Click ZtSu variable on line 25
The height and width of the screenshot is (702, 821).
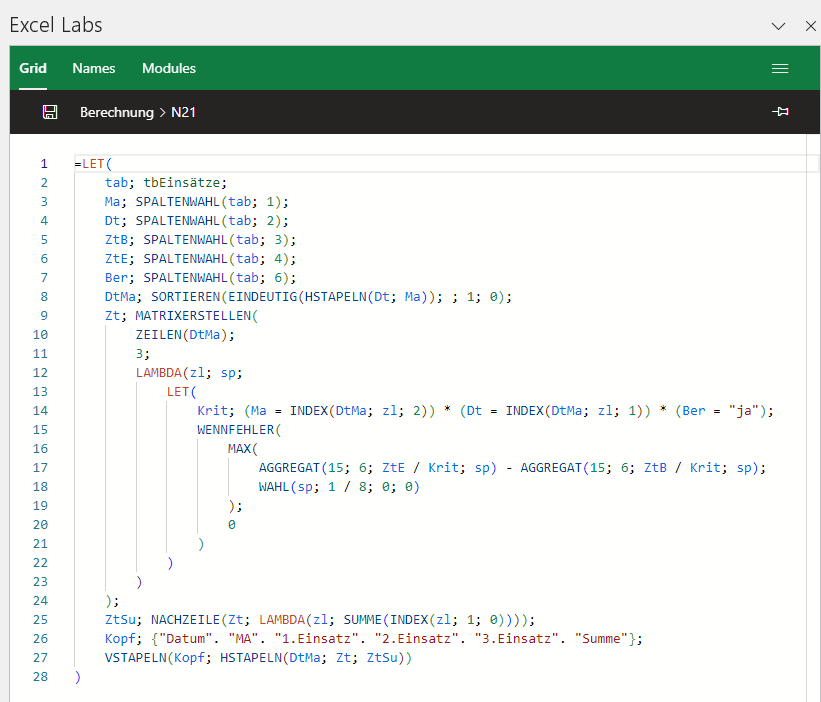pyautogui.click(x=120, y=620)
